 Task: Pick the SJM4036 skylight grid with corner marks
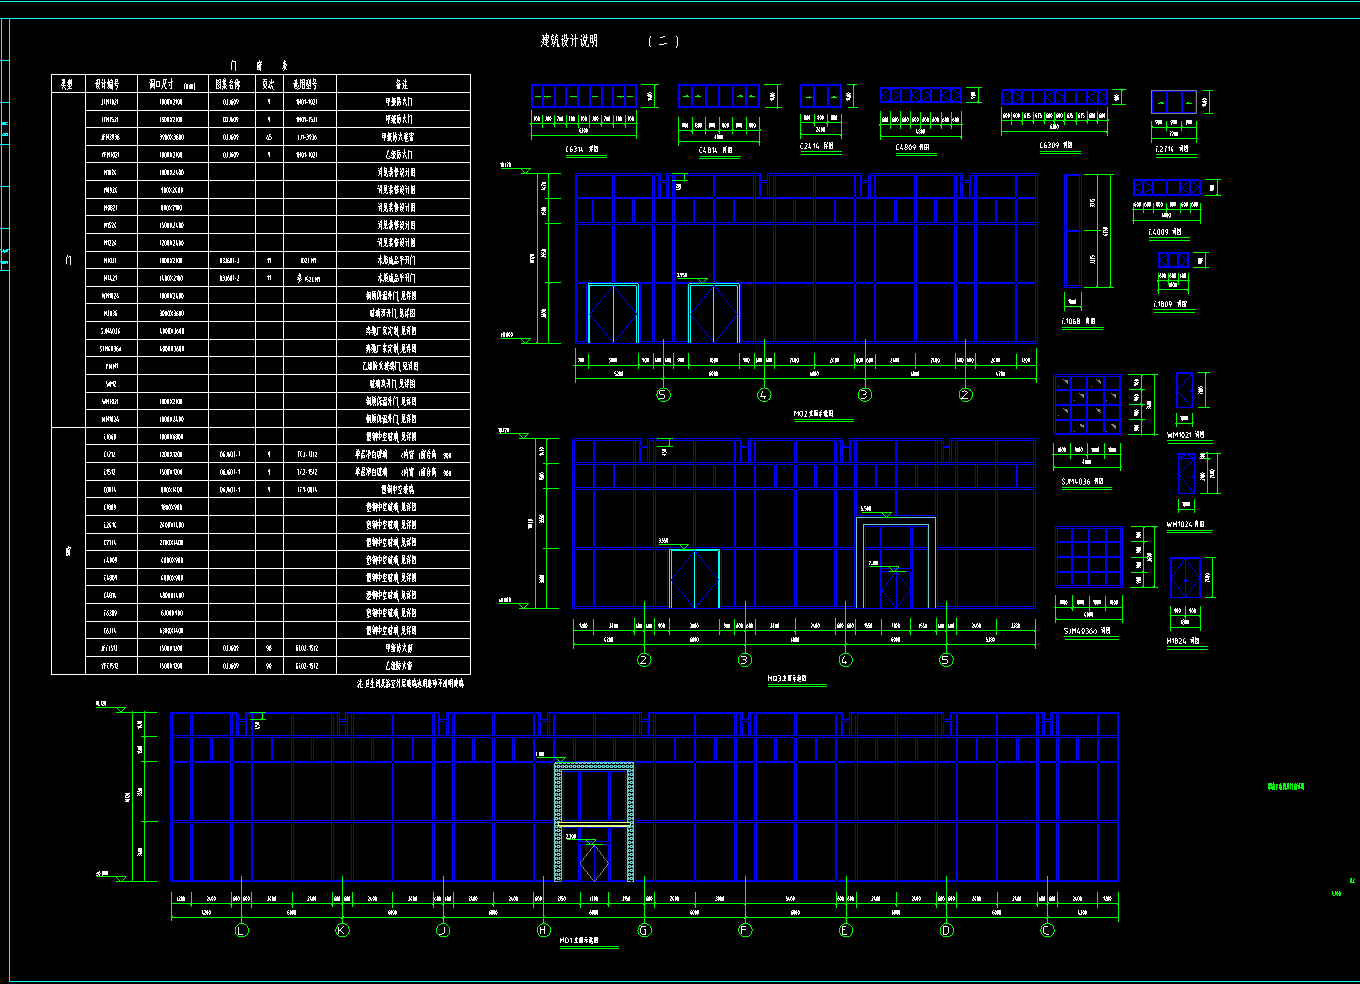(1087, 405)
